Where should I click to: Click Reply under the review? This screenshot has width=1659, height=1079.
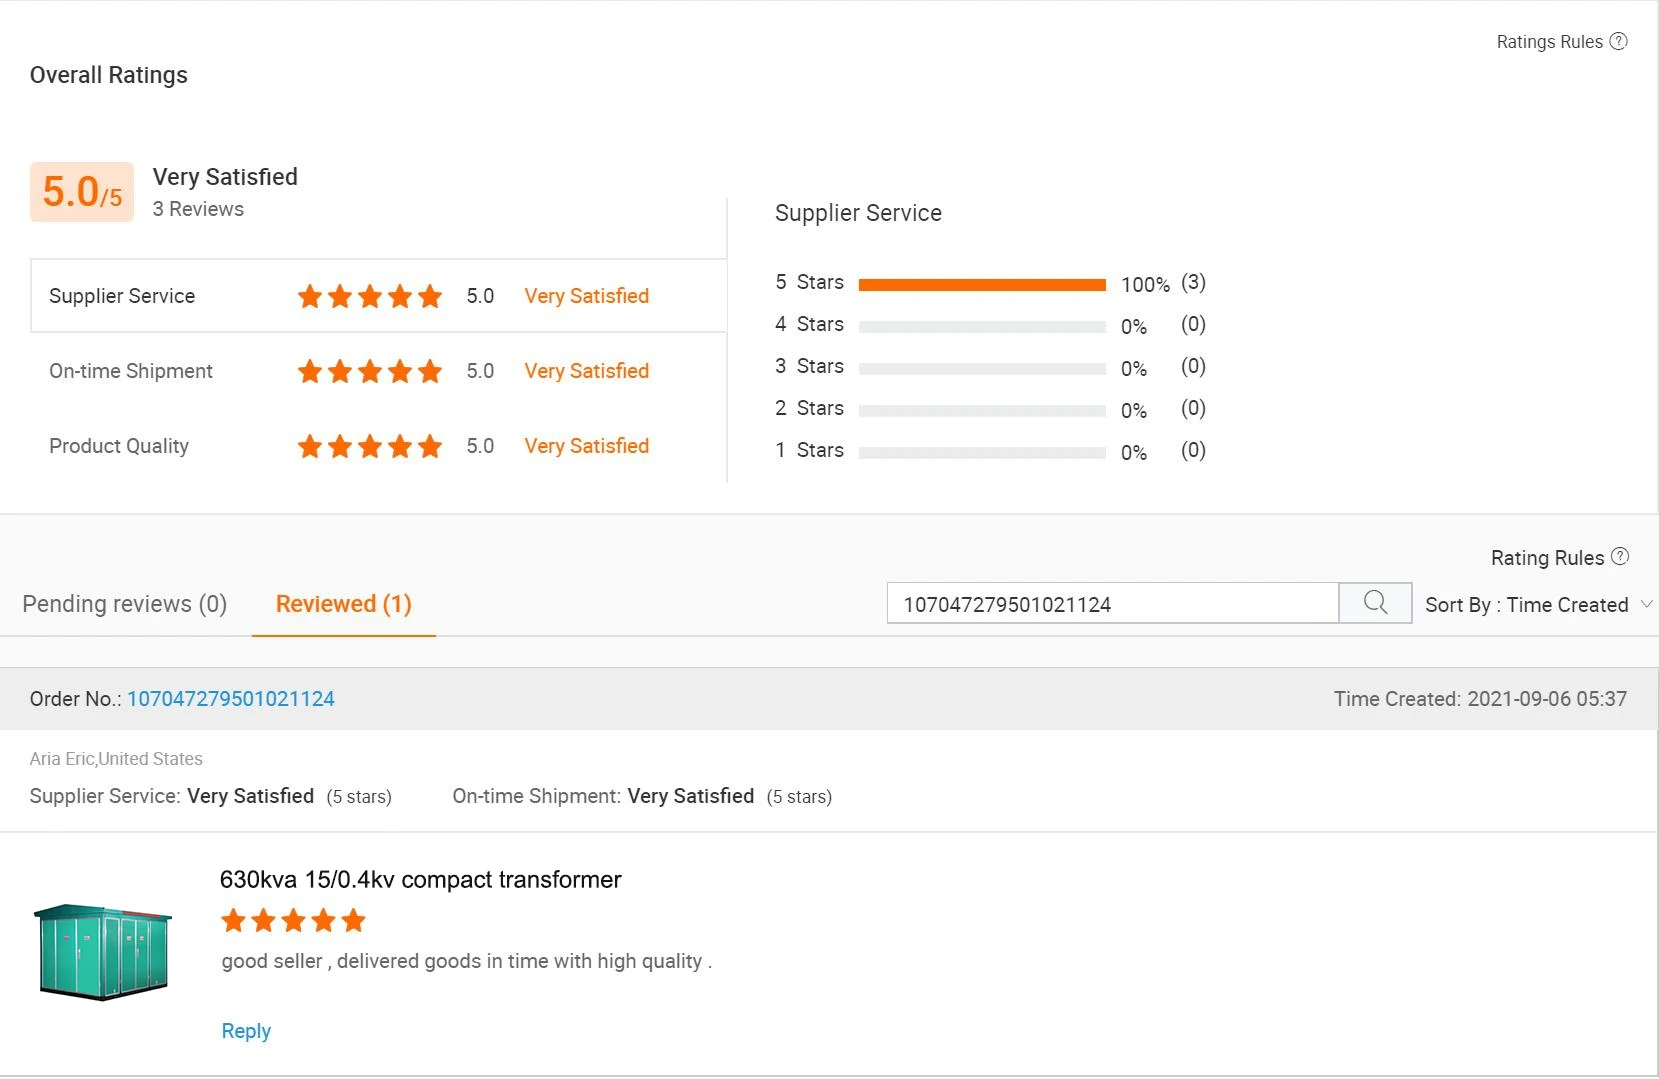[x=246, y=1031]
